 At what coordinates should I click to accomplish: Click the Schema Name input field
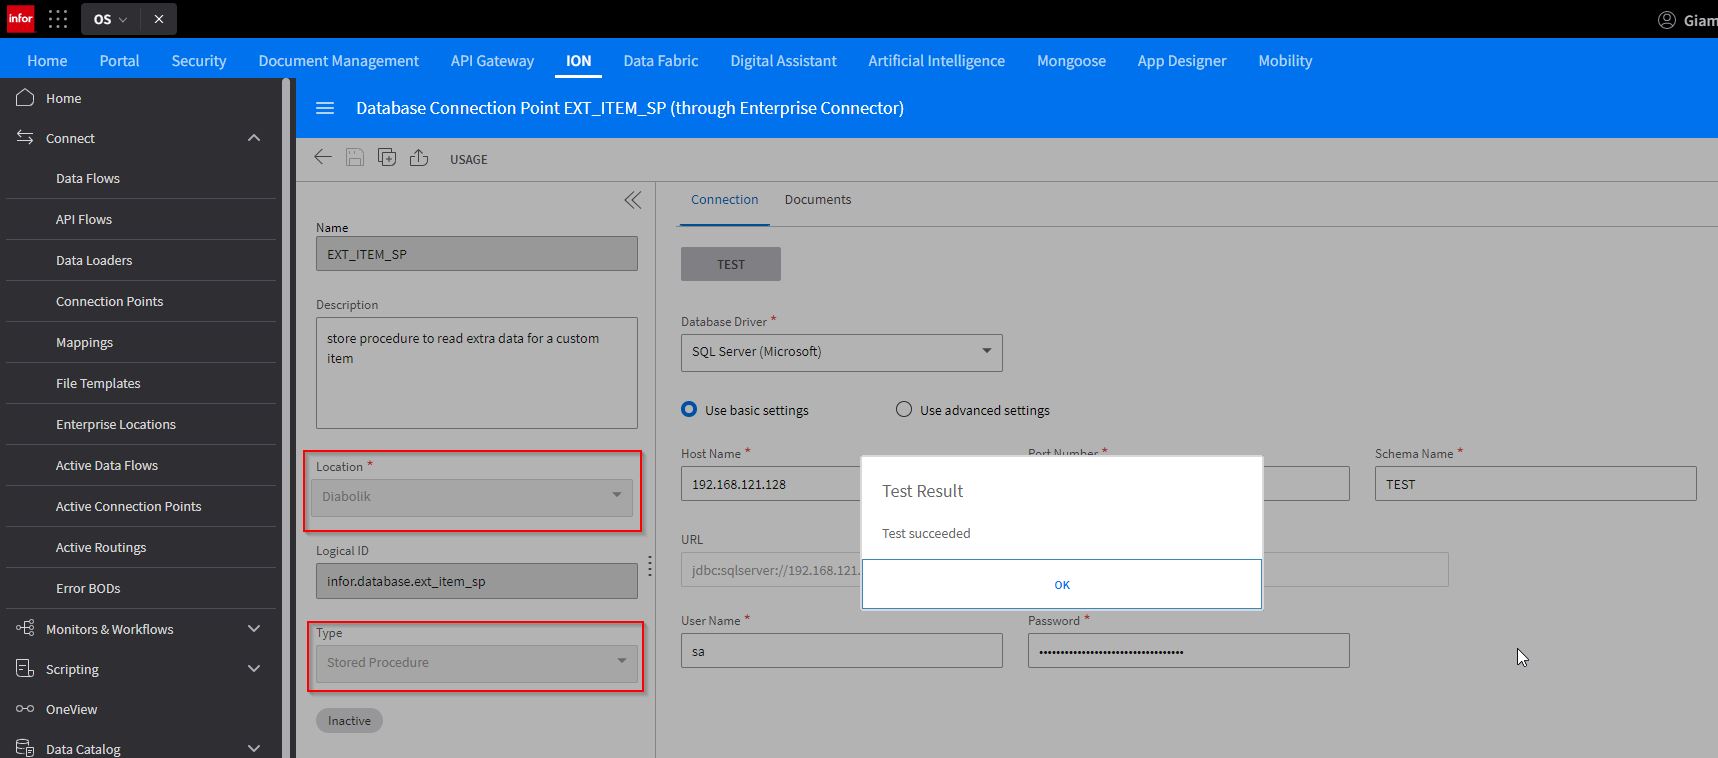[1534, 484]
